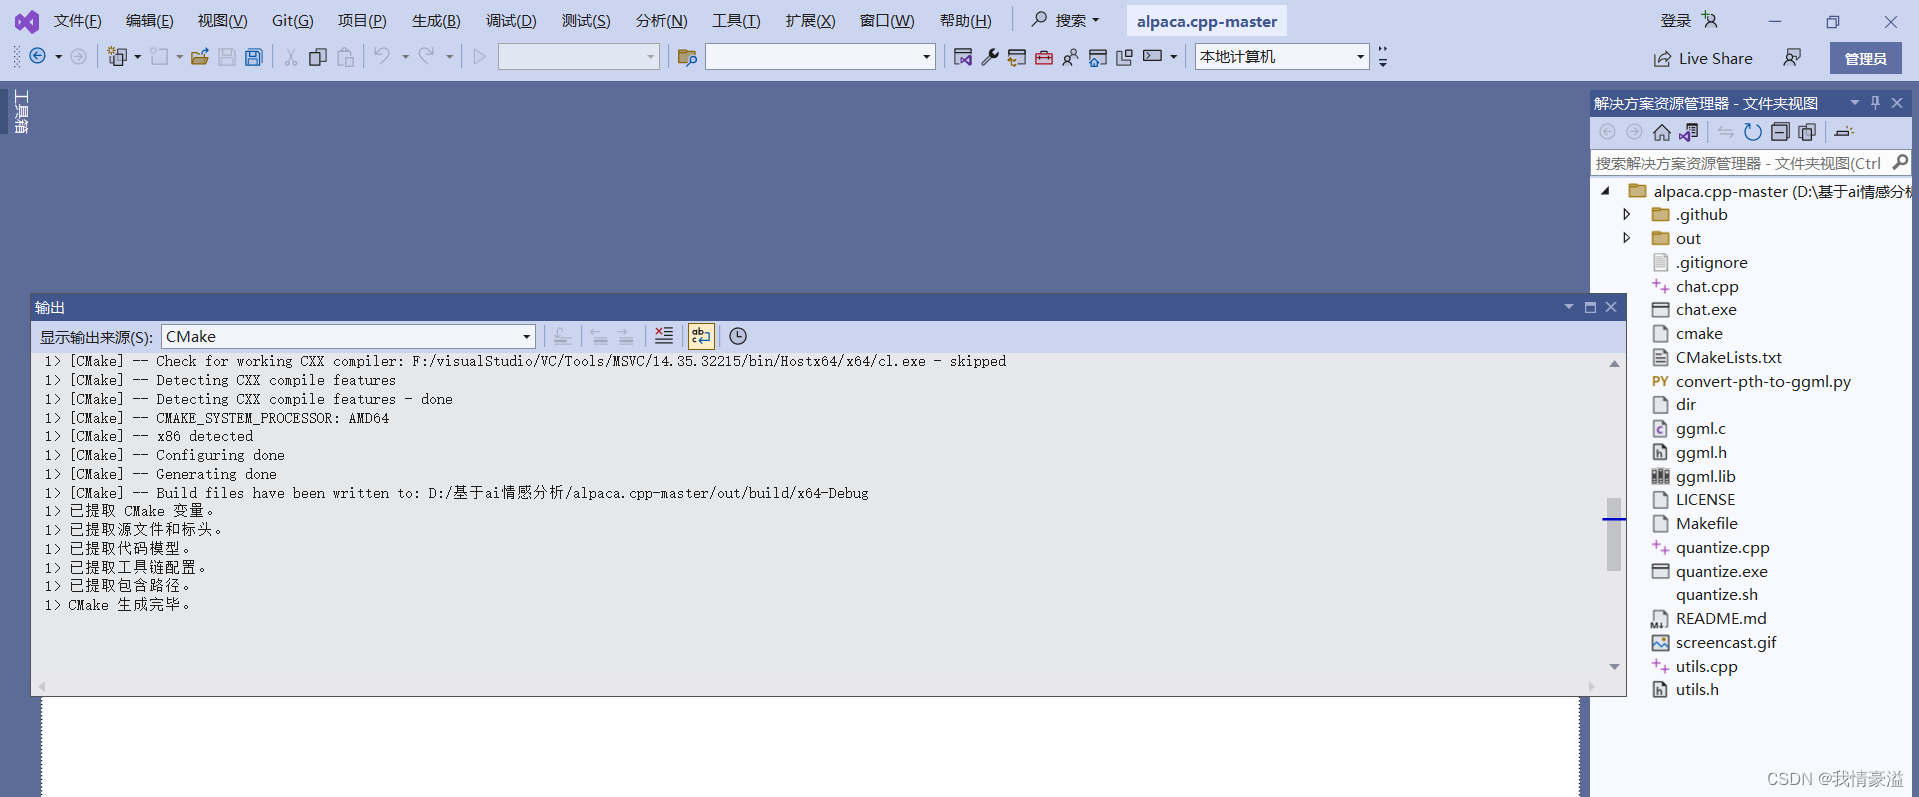
Task: Click the wrench icon in the toolbar
Action: (990, 57)
